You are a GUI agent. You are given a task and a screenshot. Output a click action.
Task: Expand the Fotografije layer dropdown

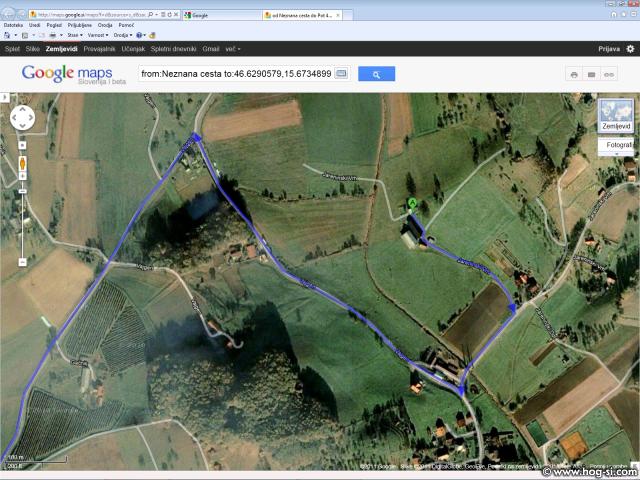pyautogui.click(x=618, y=145)
